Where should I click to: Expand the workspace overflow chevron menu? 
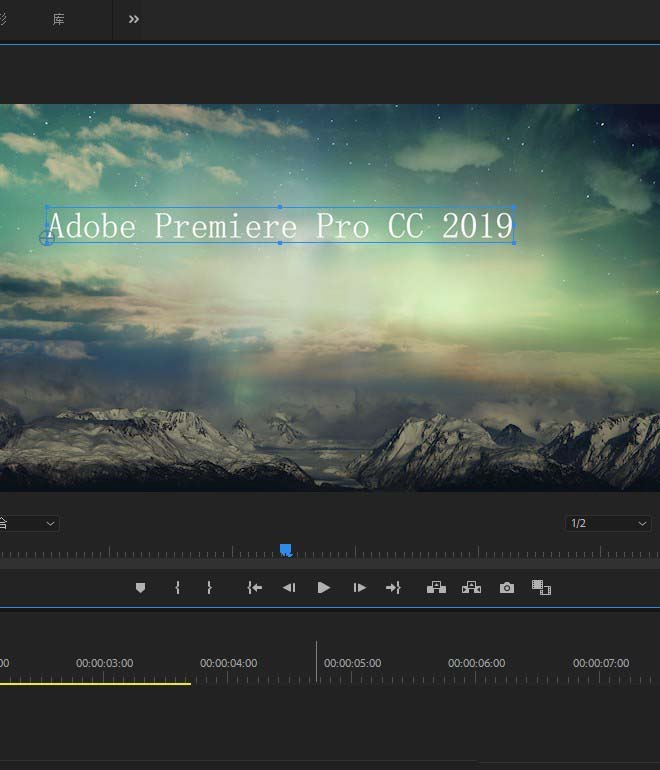pyautogui.click(x=134, y=19)
